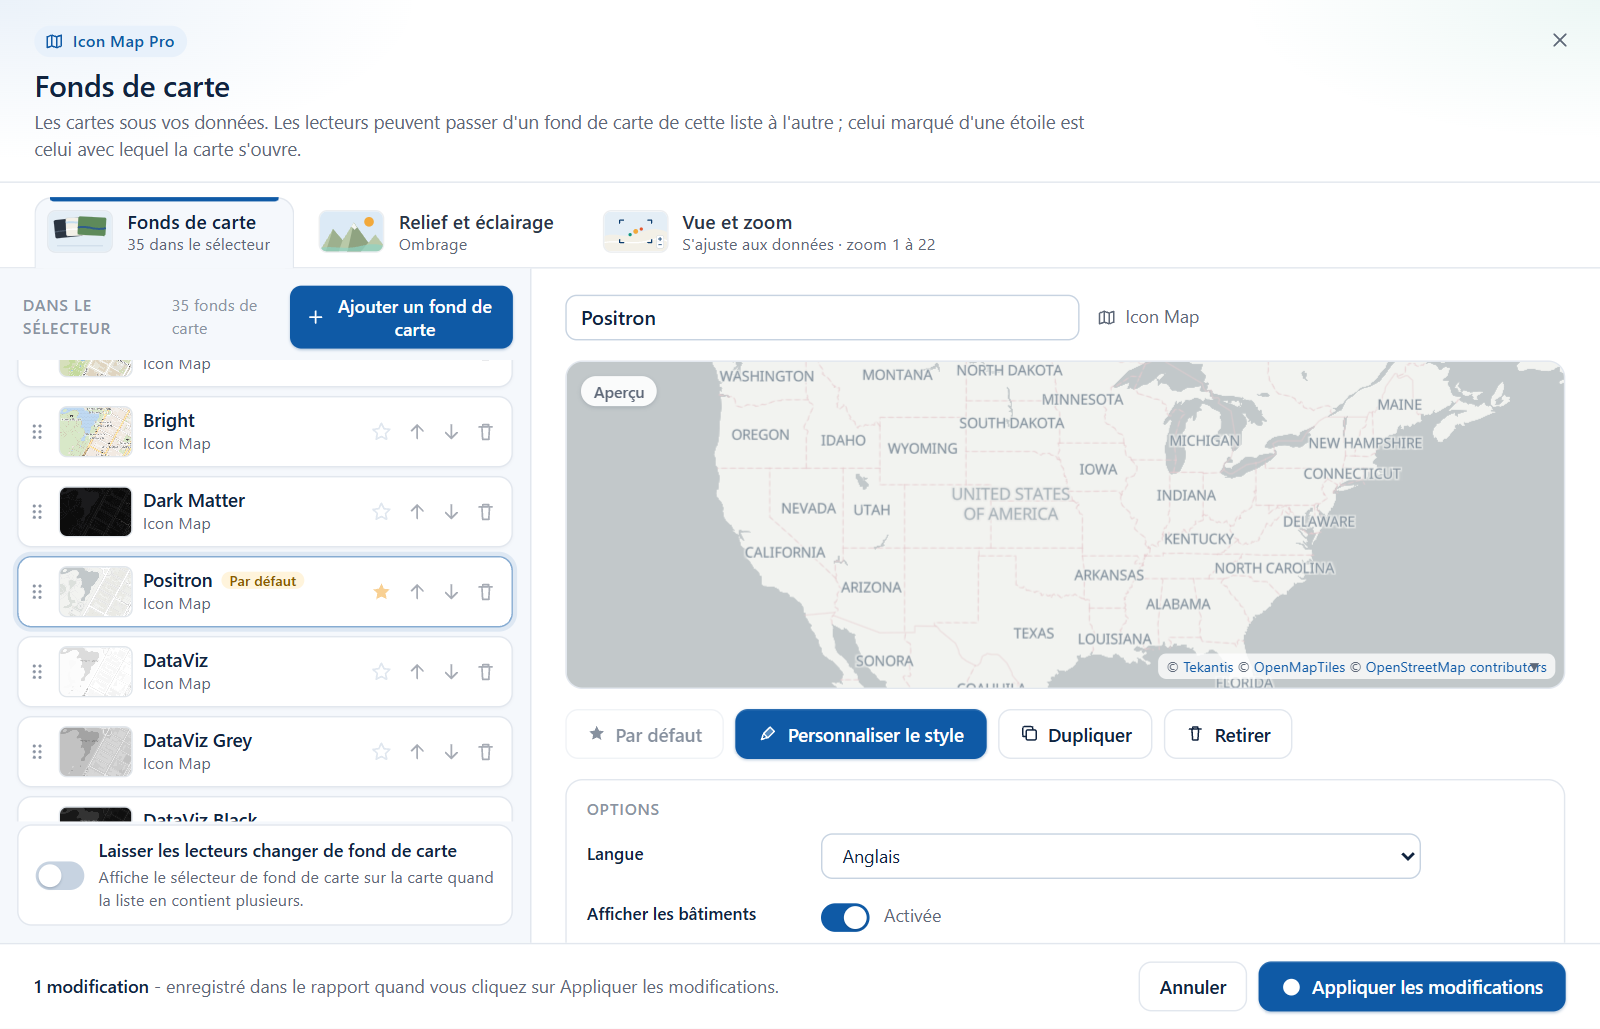The height and width of the screenshot is (1029, 1600).
Task: Open the OpenMapTiles attribution link
Action: click(x=1299, y=667)
